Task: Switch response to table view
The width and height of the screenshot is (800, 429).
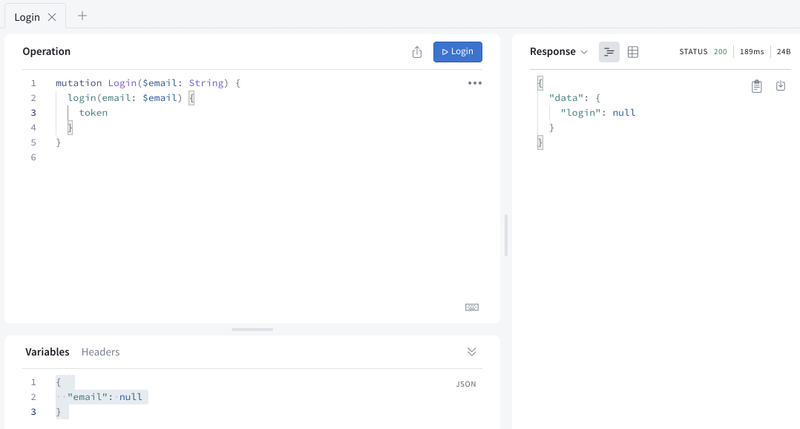Action: [633, 52]
